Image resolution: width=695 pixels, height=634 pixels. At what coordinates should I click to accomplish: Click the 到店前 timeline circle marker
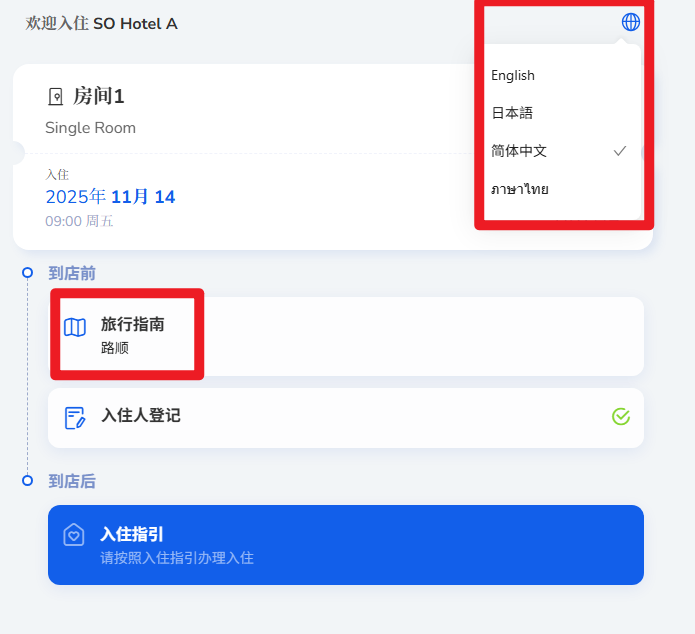(x=28, y=272)
